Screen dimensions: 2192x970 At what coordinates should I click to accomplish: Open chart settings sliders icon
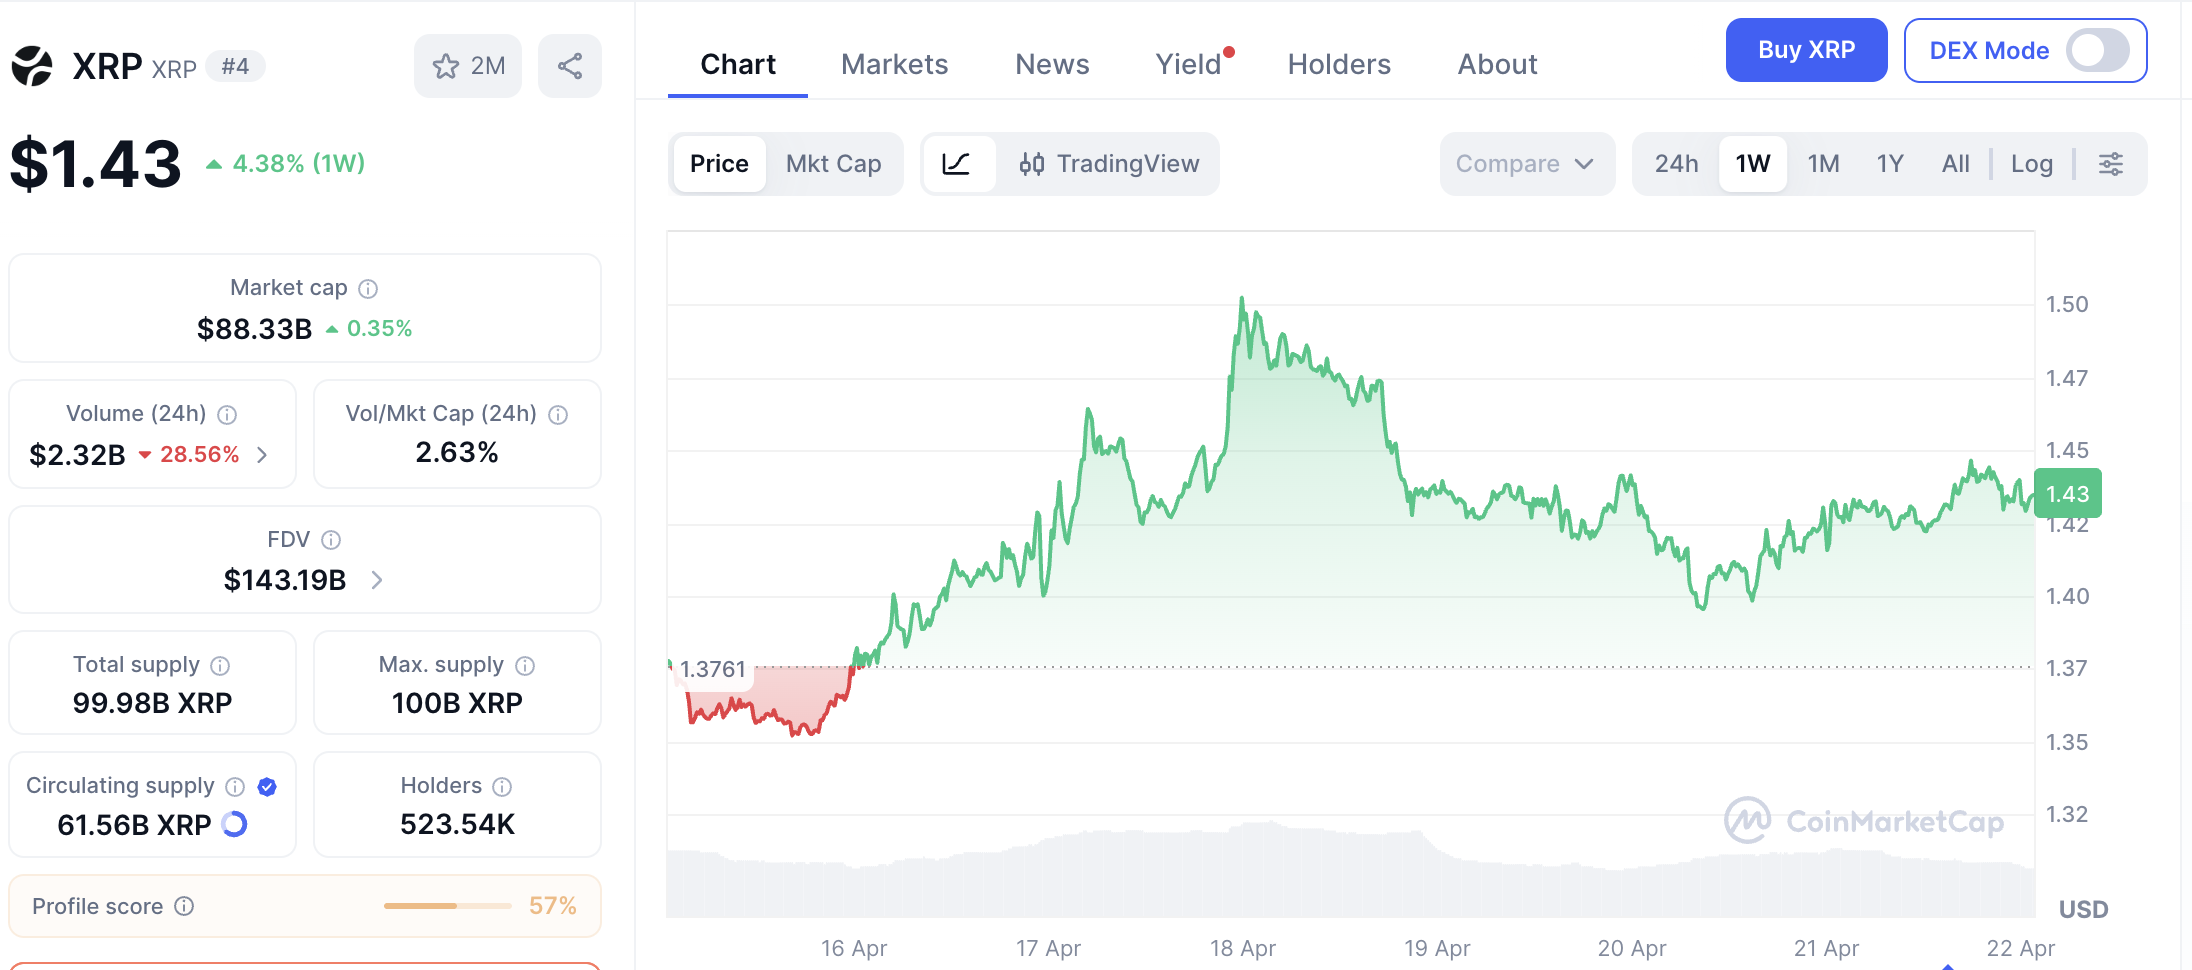[2111, 164]
